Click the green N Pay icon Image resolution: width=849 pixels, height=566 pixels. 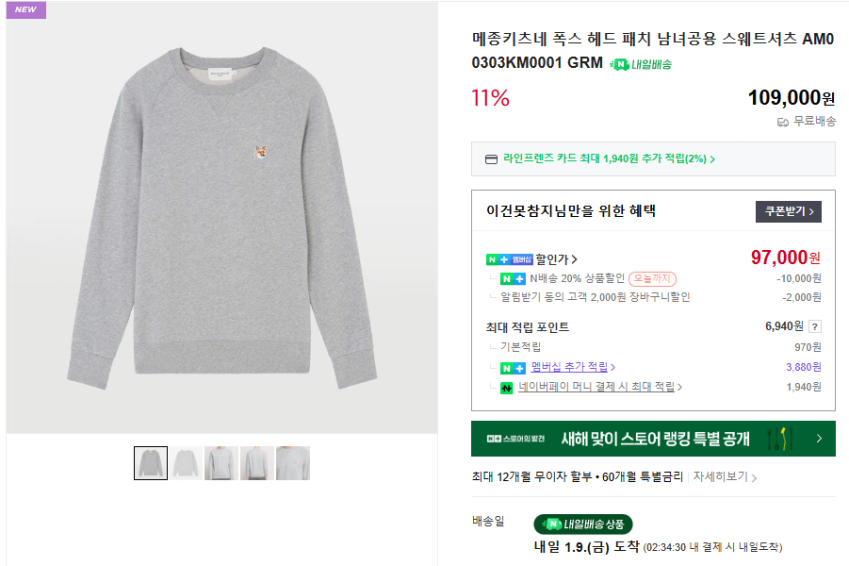click(507, 386)
